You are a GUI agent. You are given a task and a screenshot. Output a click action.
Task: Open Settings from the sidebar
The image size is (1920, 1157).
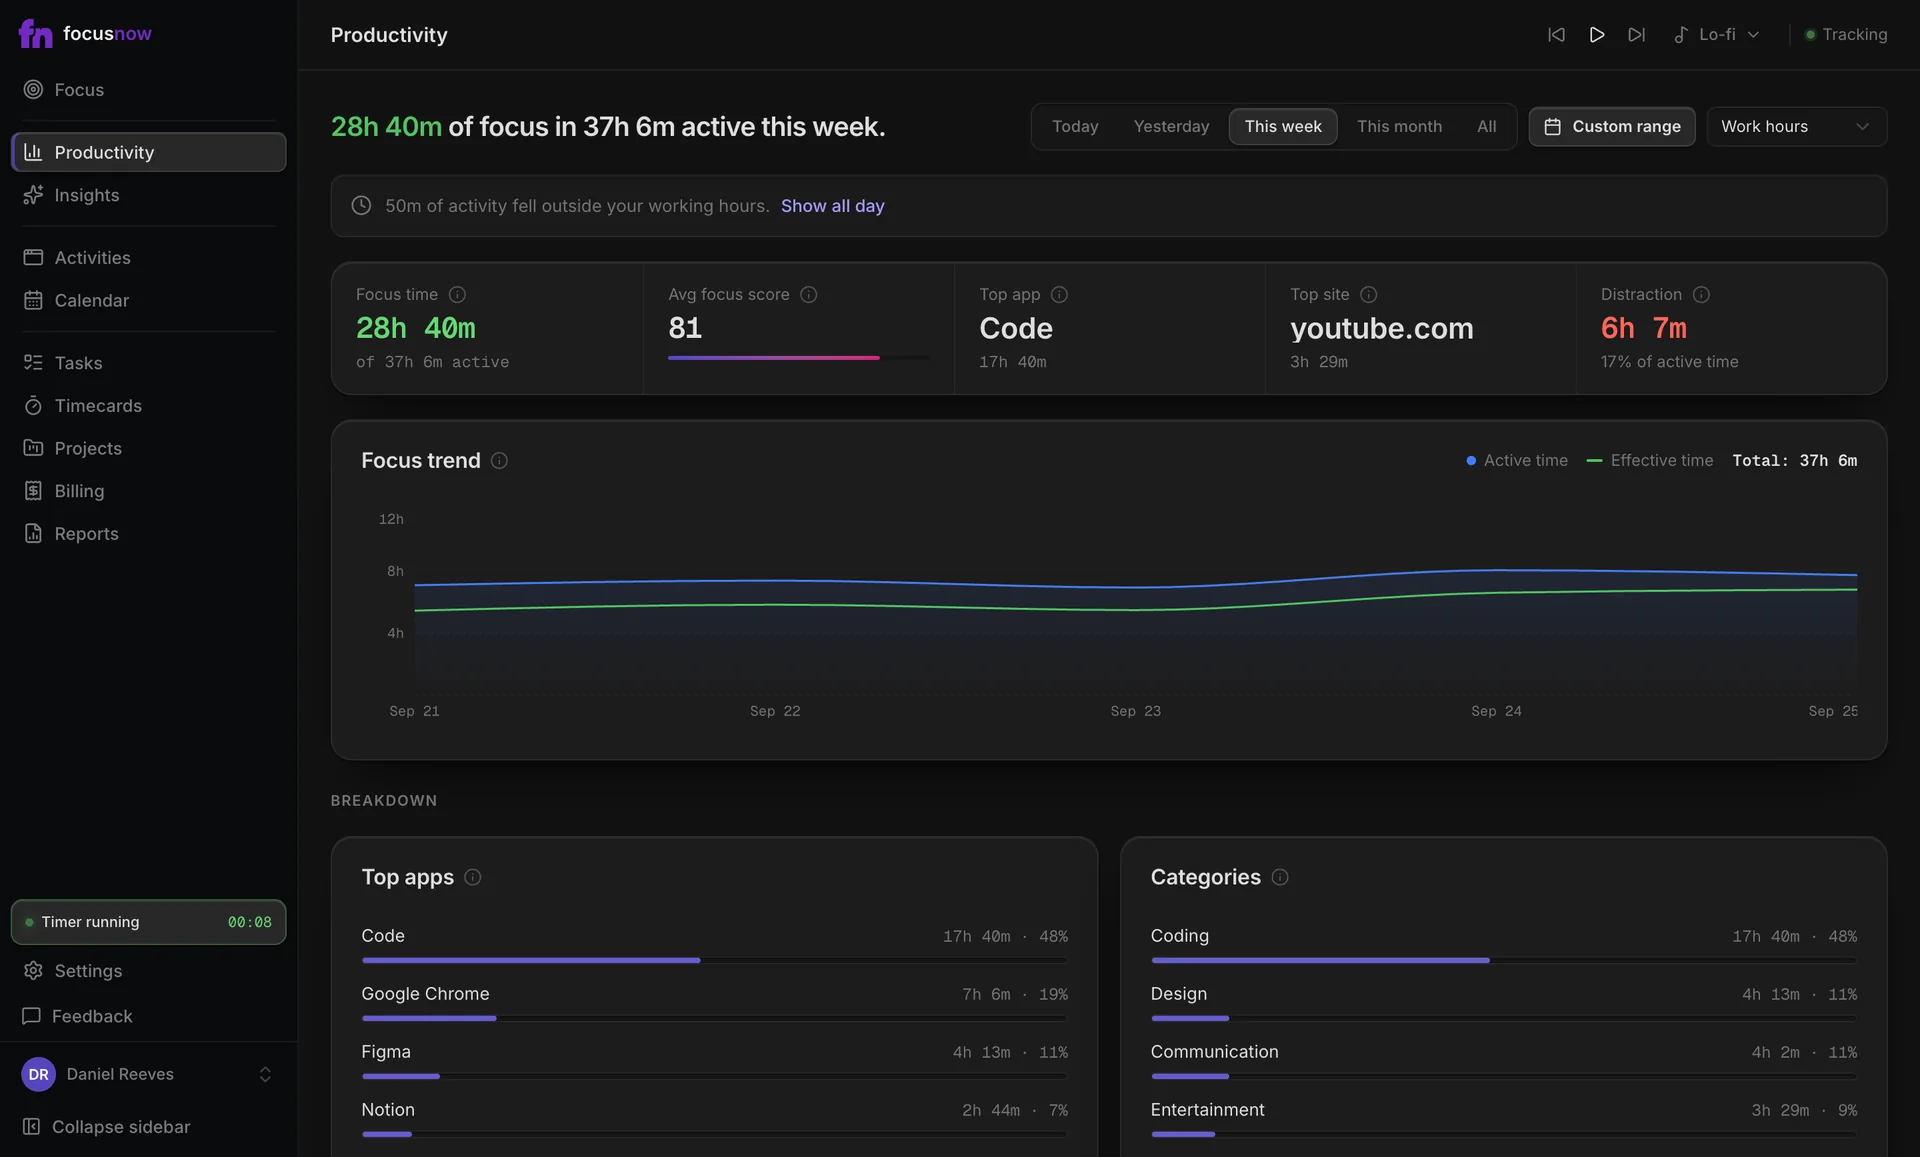[148, 971]
